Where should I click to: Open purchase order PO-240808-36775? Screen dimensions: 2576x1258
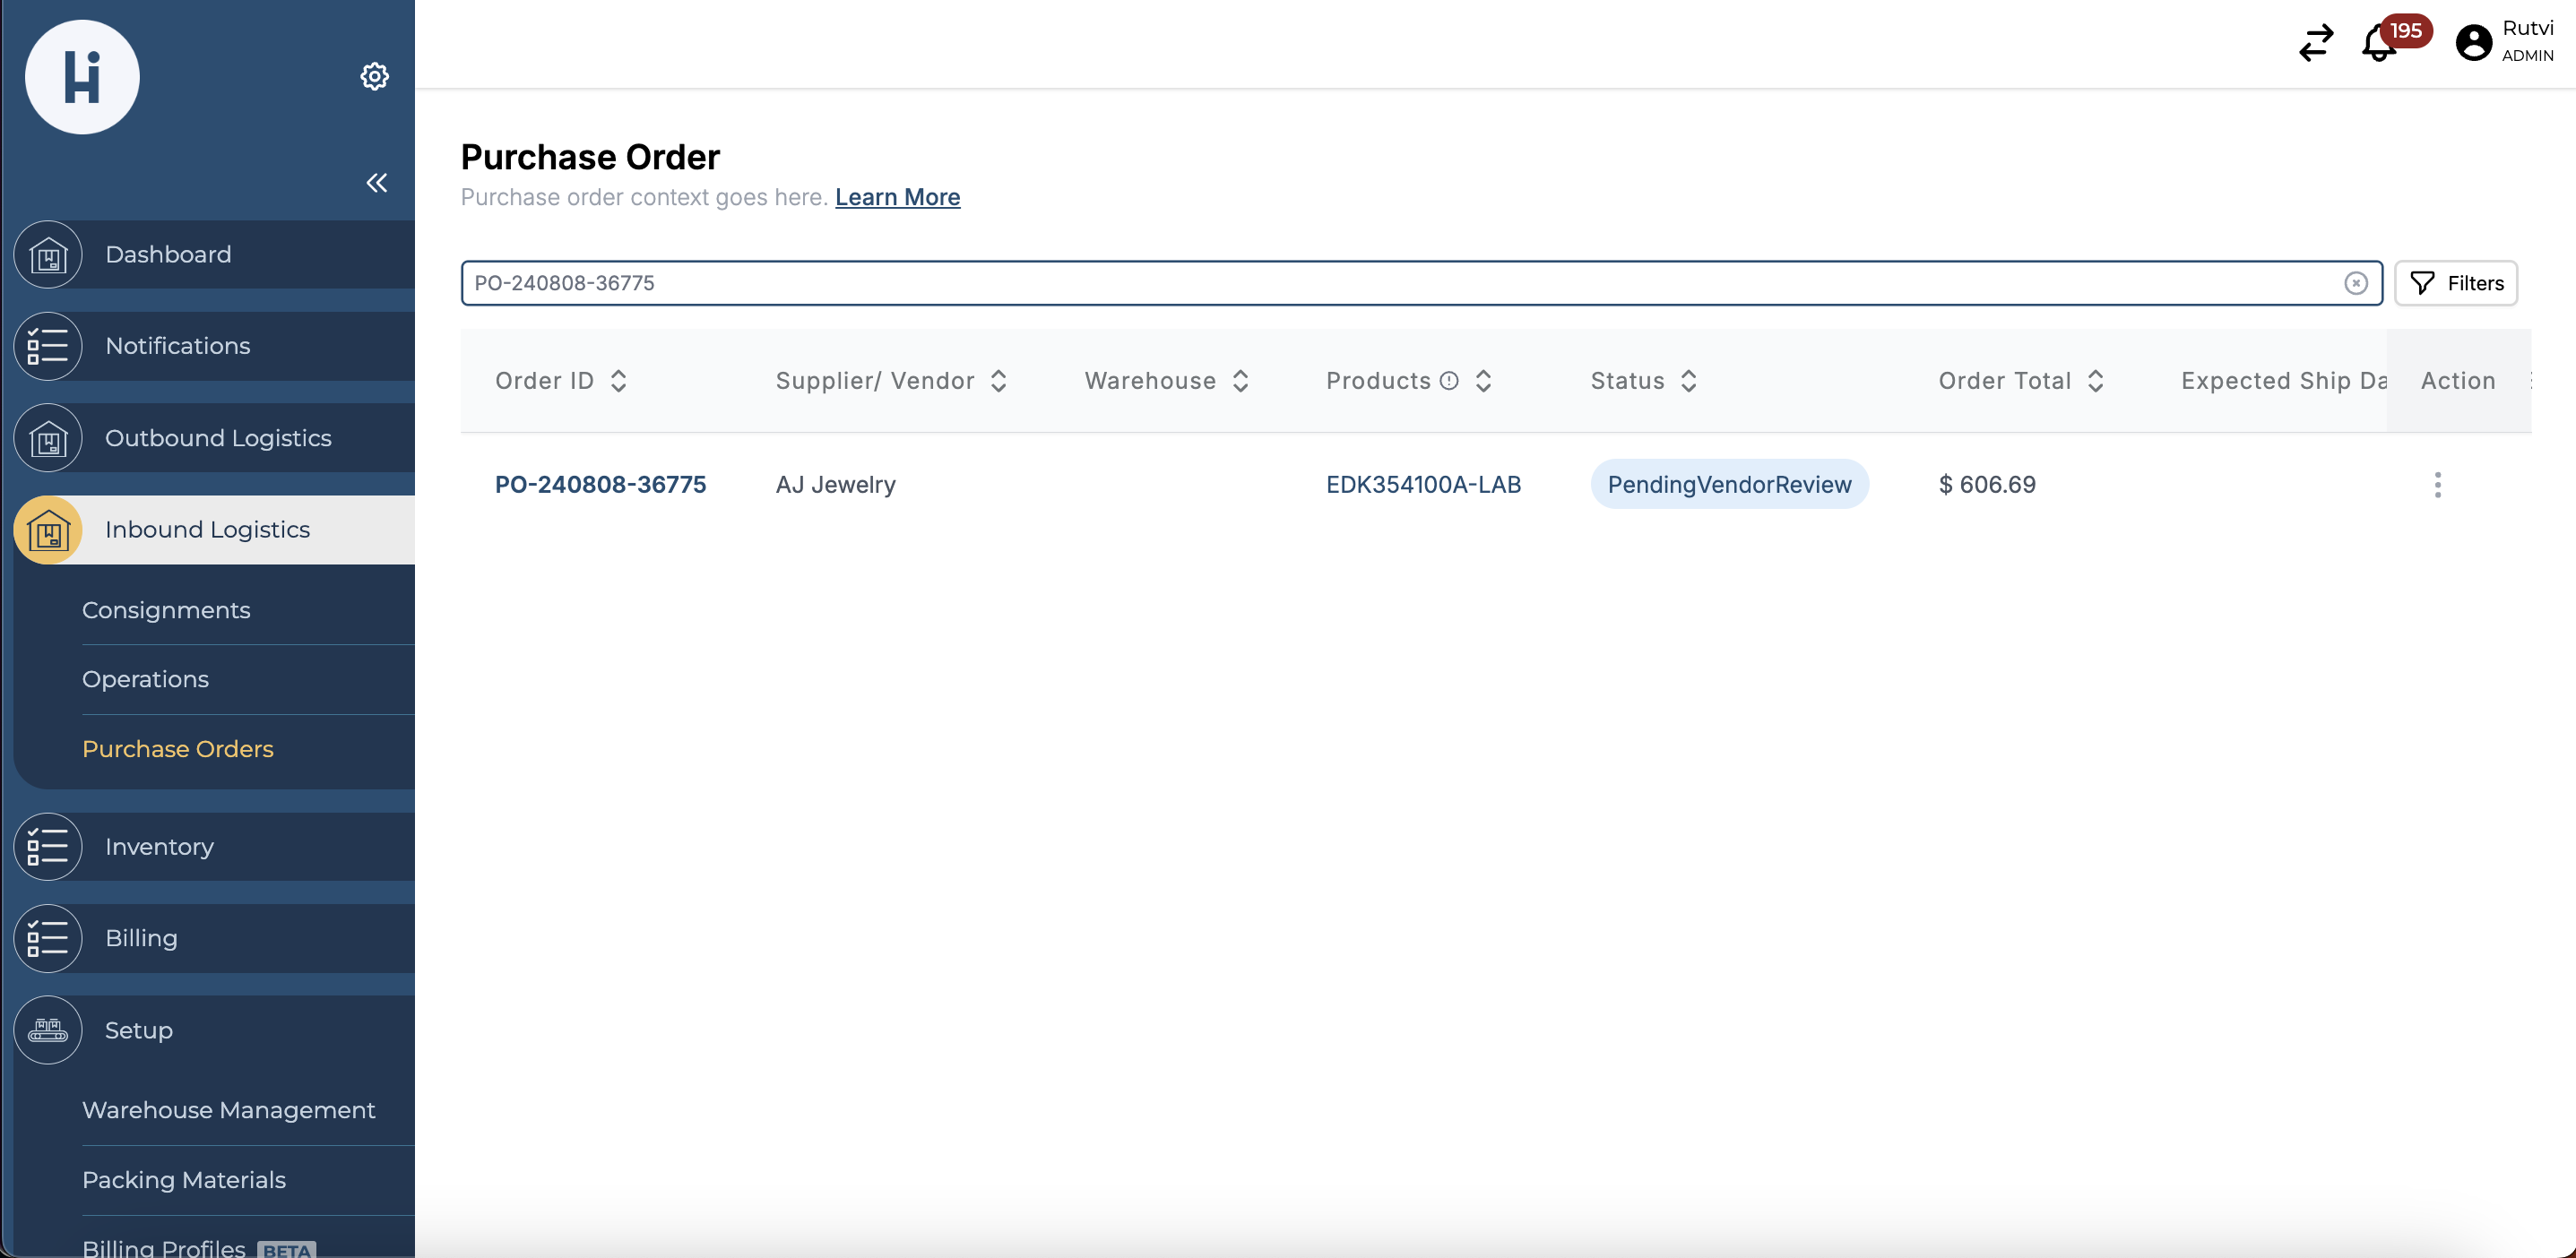coord(601,484)
